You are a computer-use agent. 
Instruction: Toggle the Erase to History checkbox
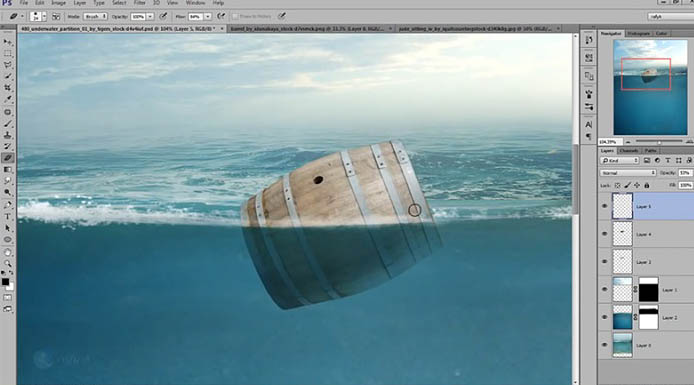coord(235,17)
